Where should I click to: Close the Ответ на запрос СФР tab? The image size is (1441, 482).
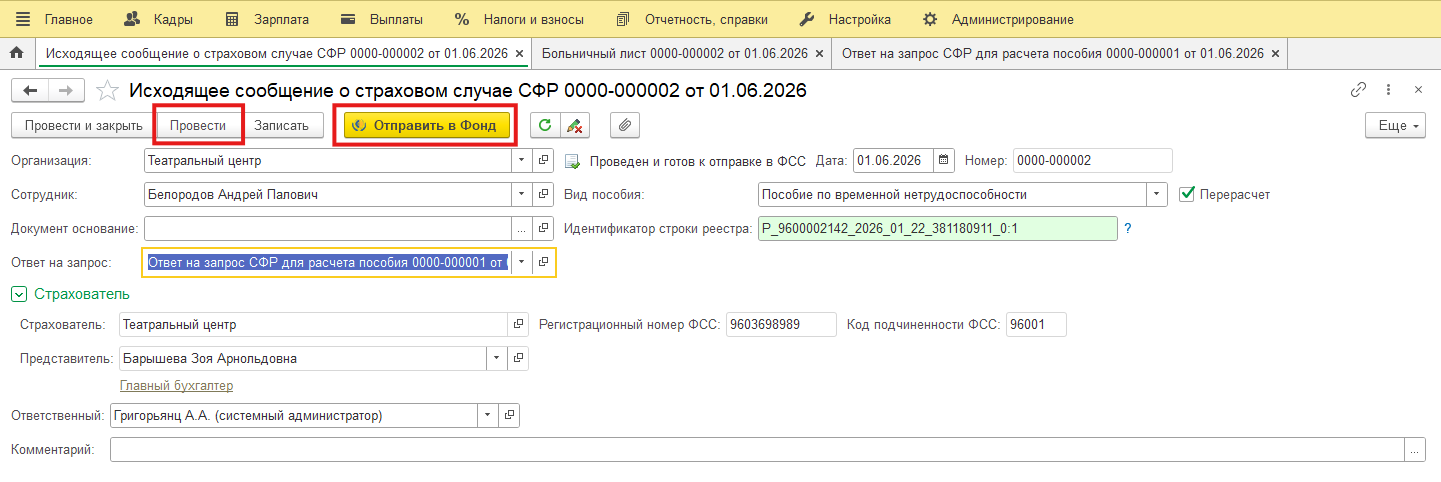1274,53
